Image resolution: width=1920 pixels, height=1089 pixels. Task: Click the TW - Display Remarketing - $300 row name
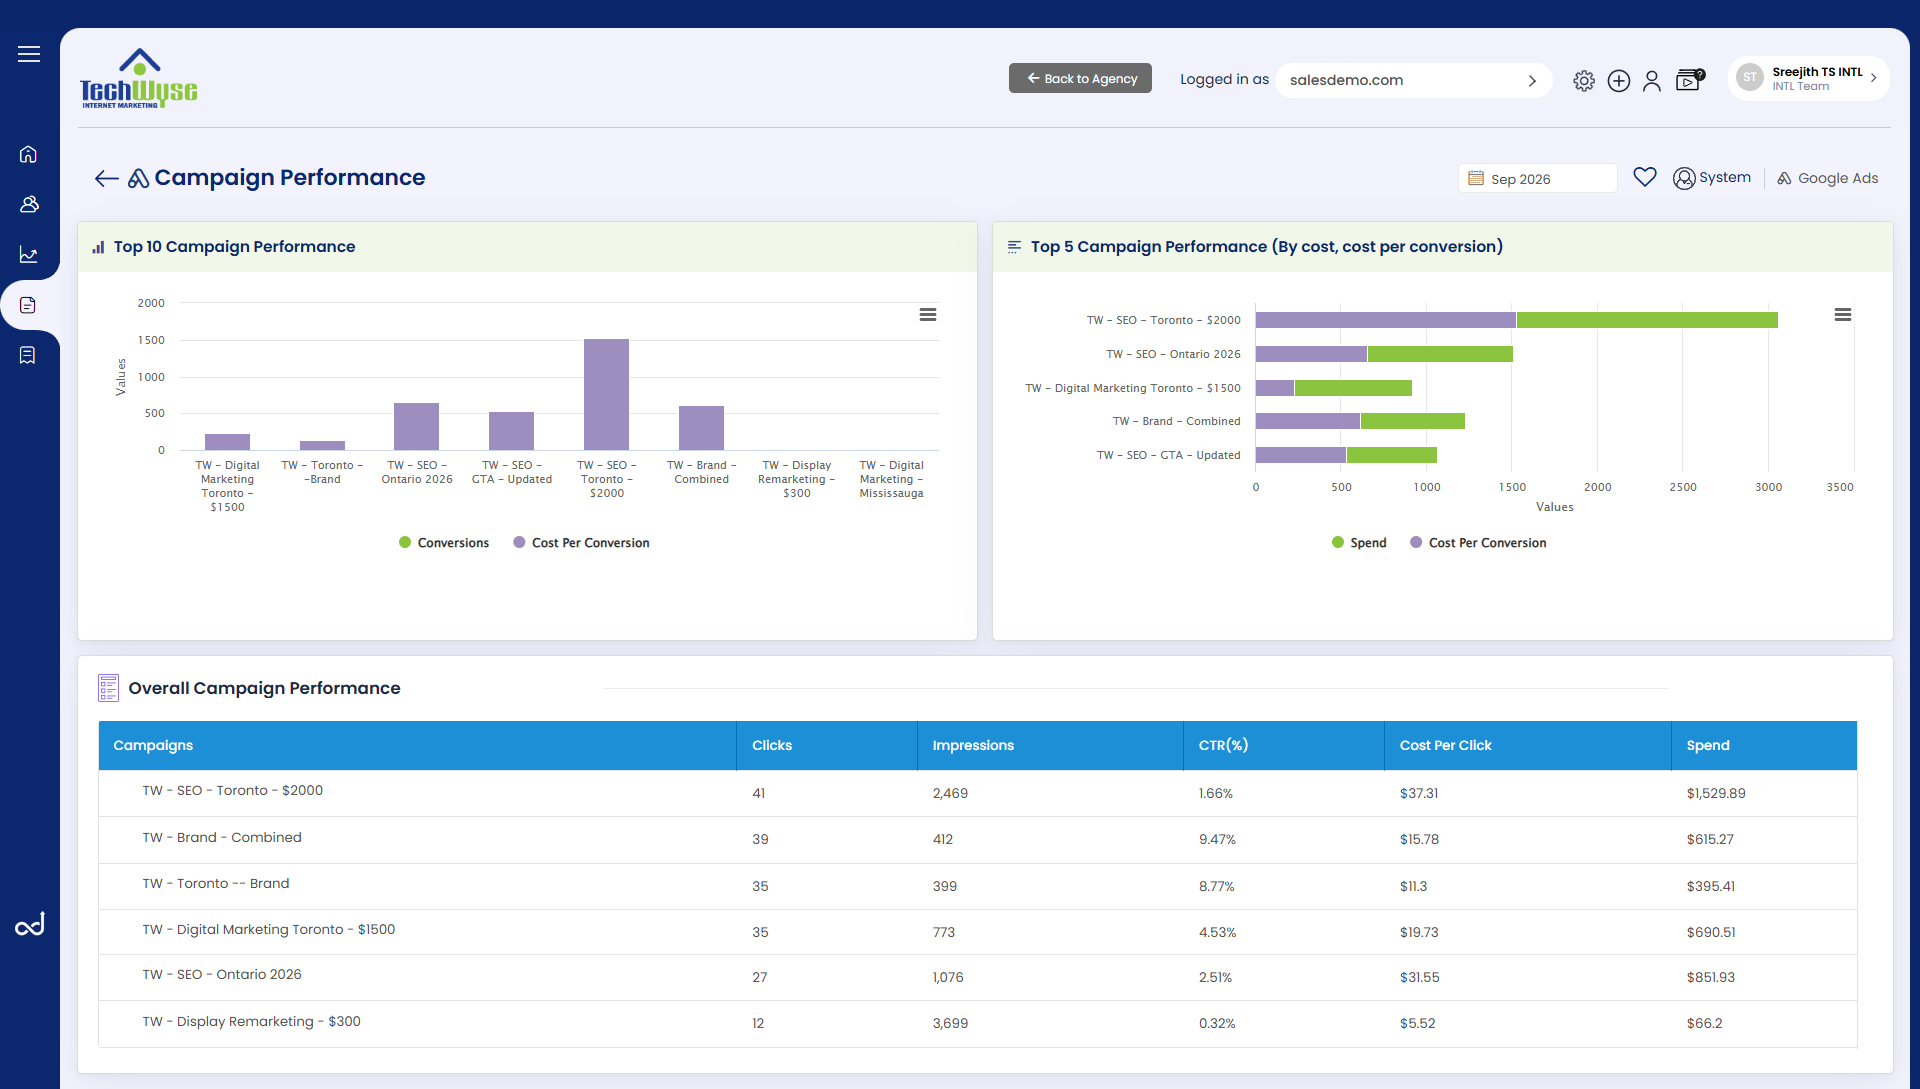[251, 1021]
